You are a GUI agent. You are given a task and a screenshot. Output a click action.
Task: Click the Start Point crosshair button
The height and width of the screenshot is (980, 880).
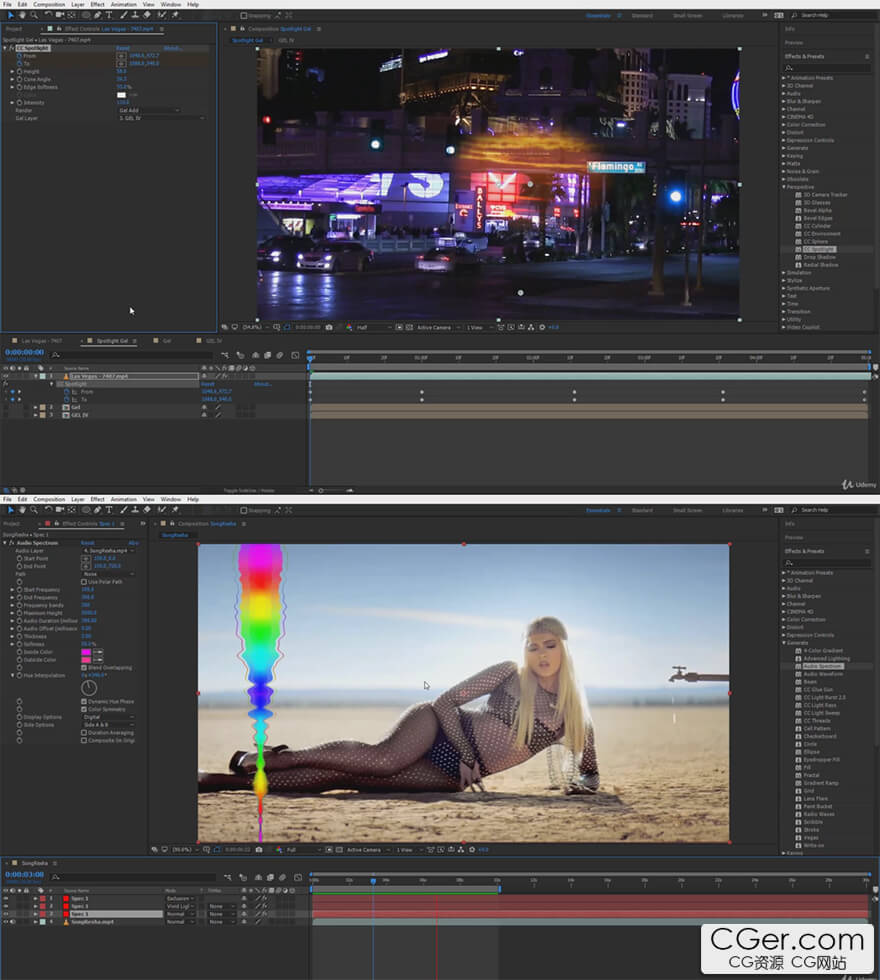(x=86, y=558)
